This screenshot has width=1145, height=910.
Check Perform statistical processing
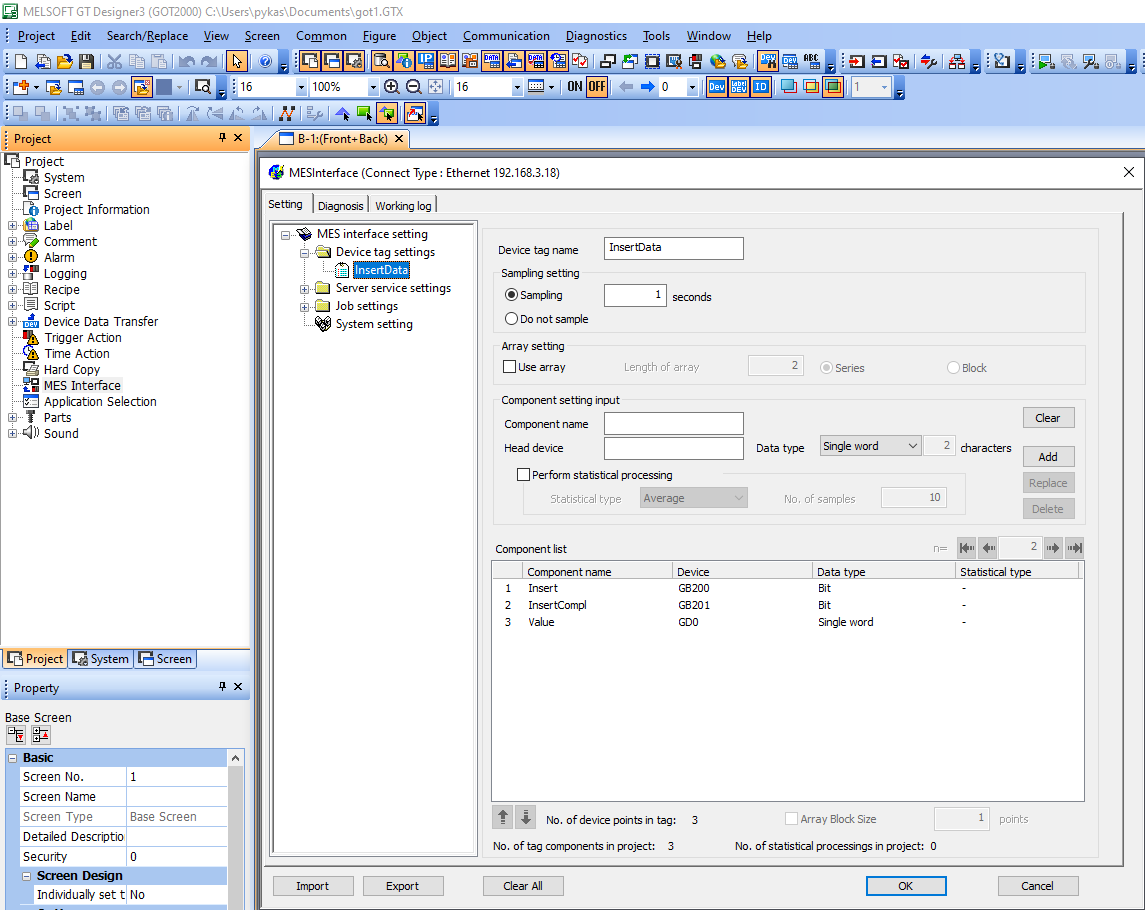pyautogui.click(x=523, y=475)
